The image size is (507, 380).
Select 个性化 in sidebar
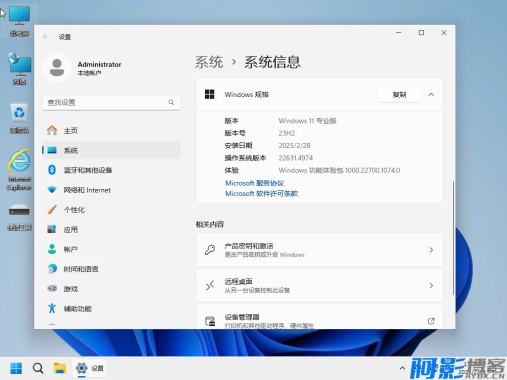click(111, 210)
